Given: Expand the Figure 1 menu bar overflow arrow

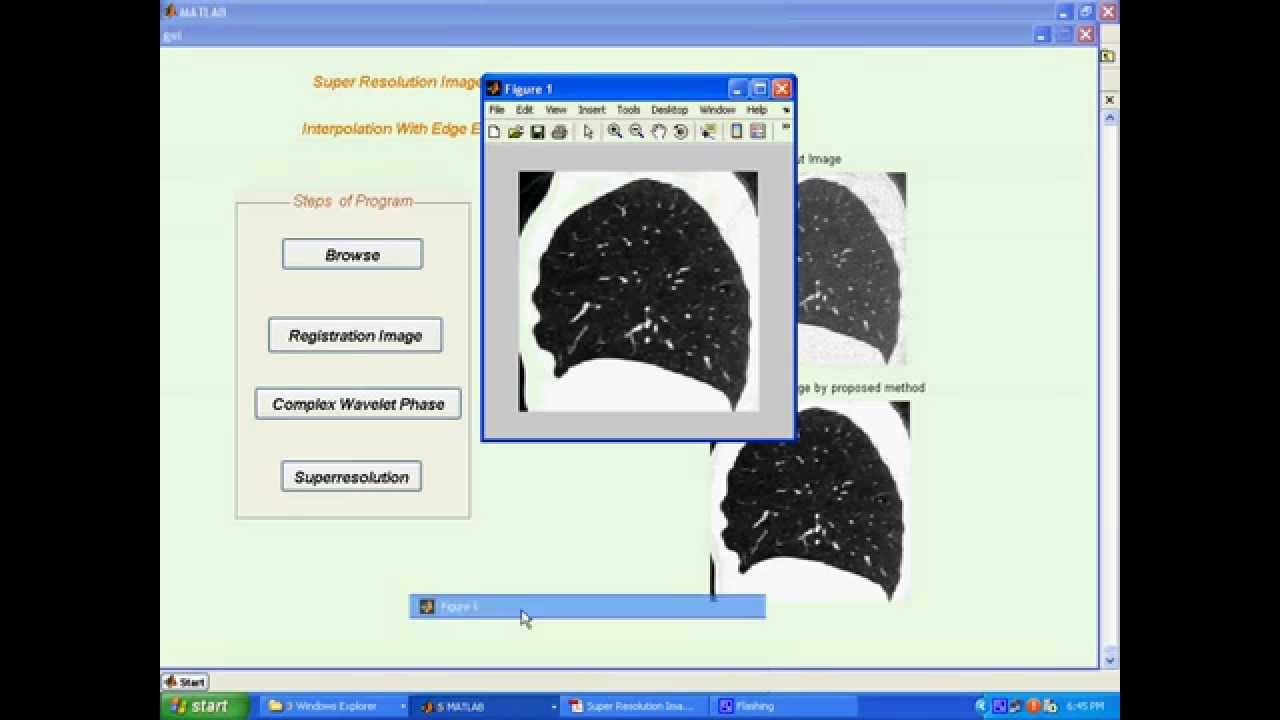Looking at the screenshot, I should [x=786, y=110].
